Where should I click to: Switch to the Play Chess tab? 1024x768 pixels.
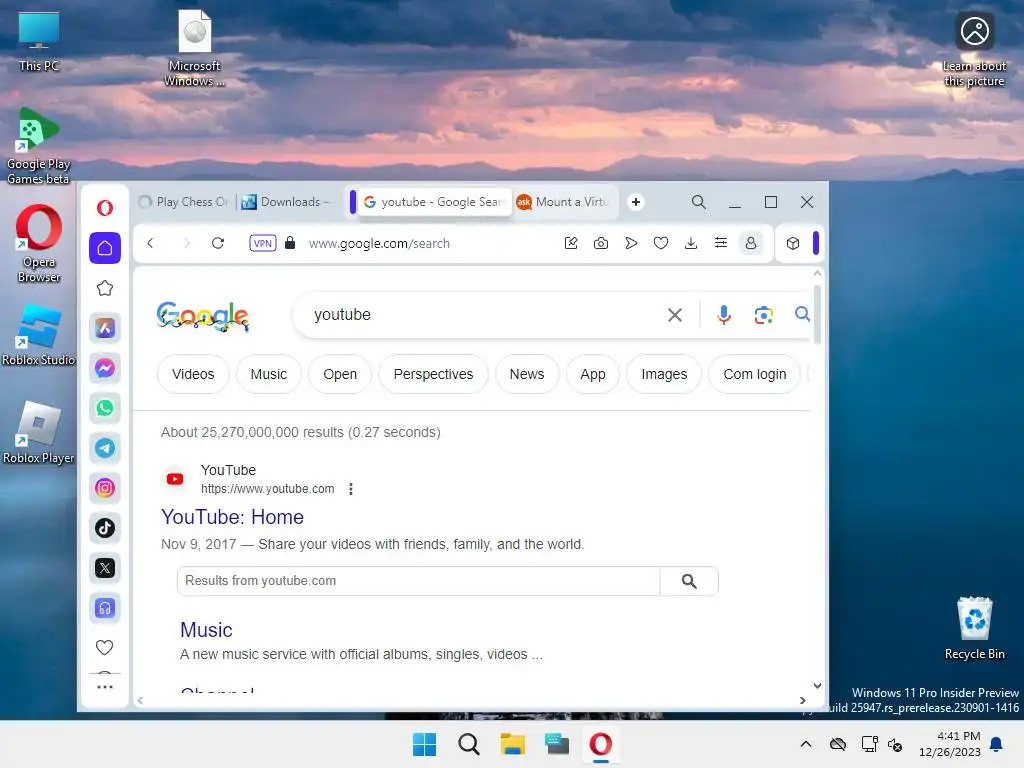(185, 202)
